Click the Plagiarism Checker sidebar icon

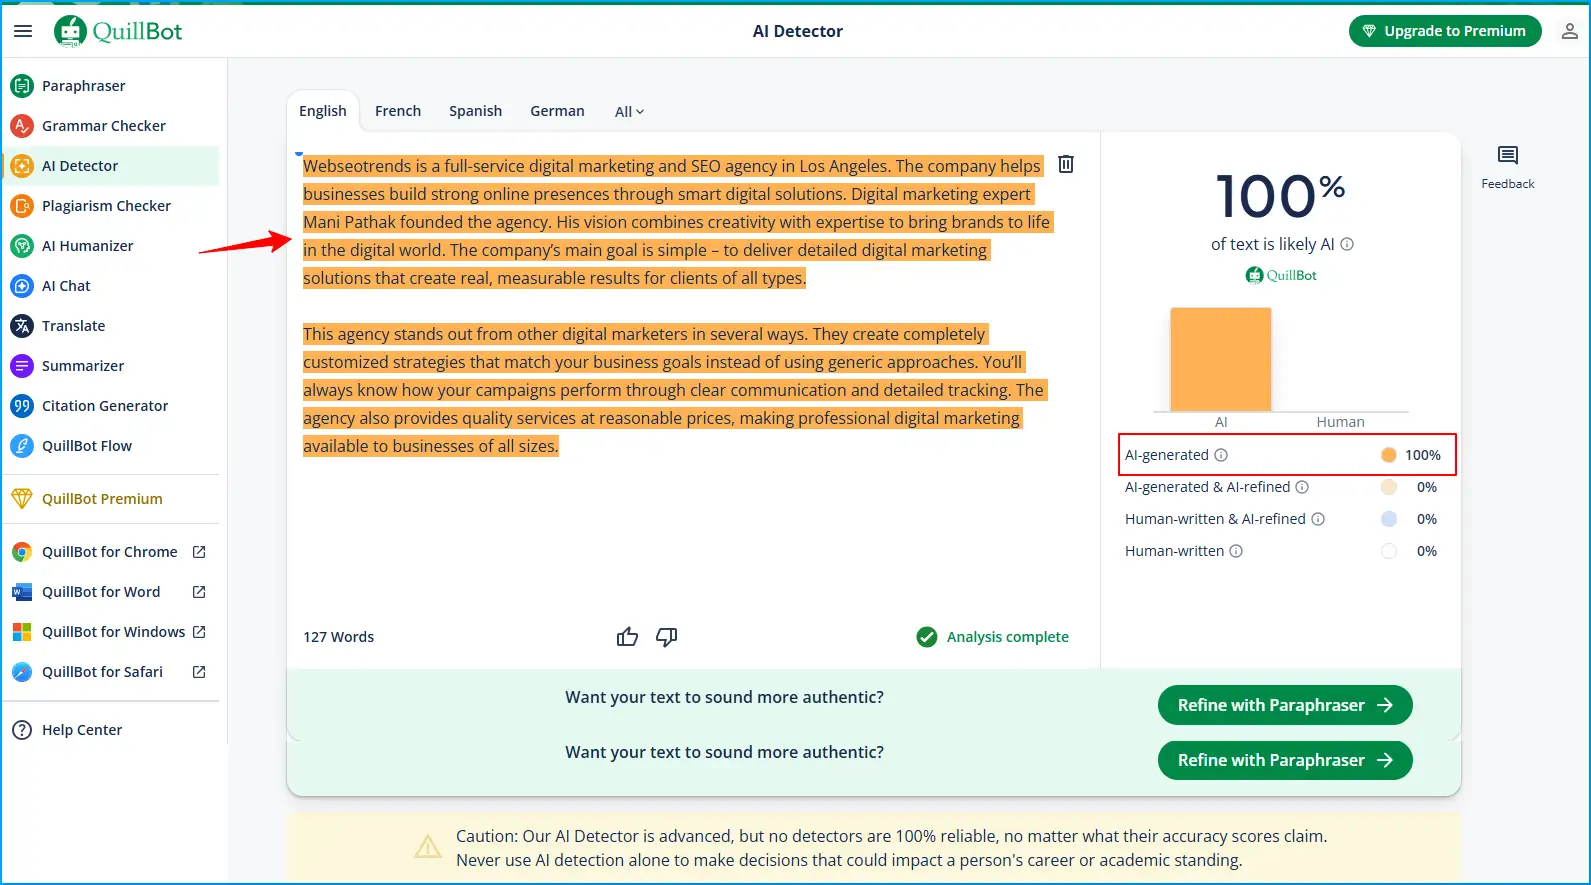(x=22, y=206)
